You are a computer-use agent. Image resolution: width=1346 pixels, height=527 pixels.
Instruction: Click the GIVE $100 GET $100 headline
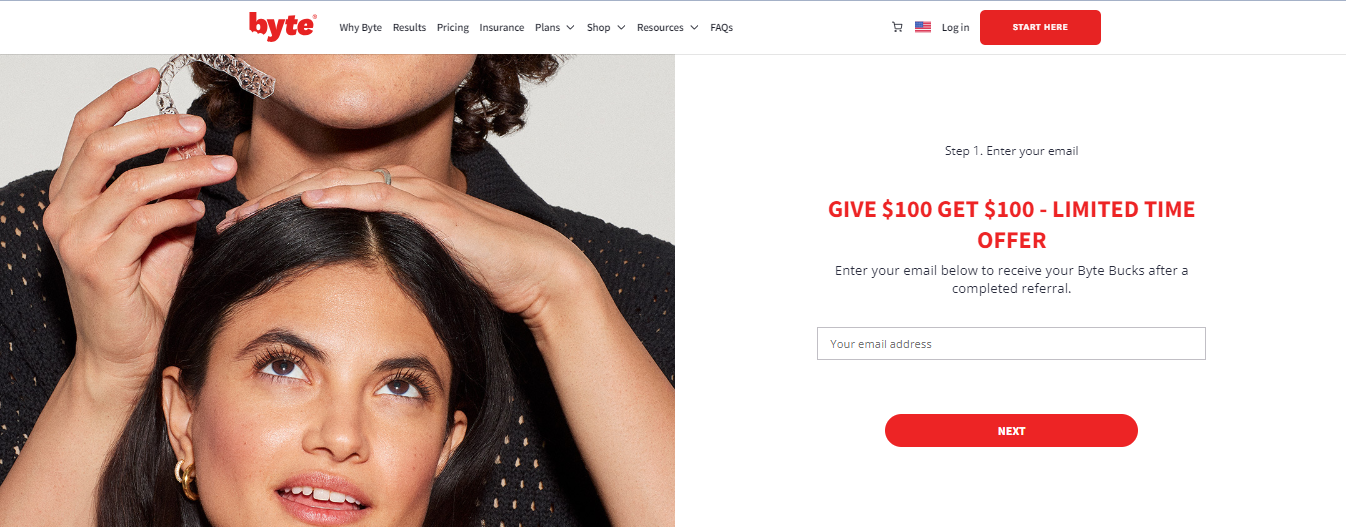pyautogui.click(x=1011, y=225)
